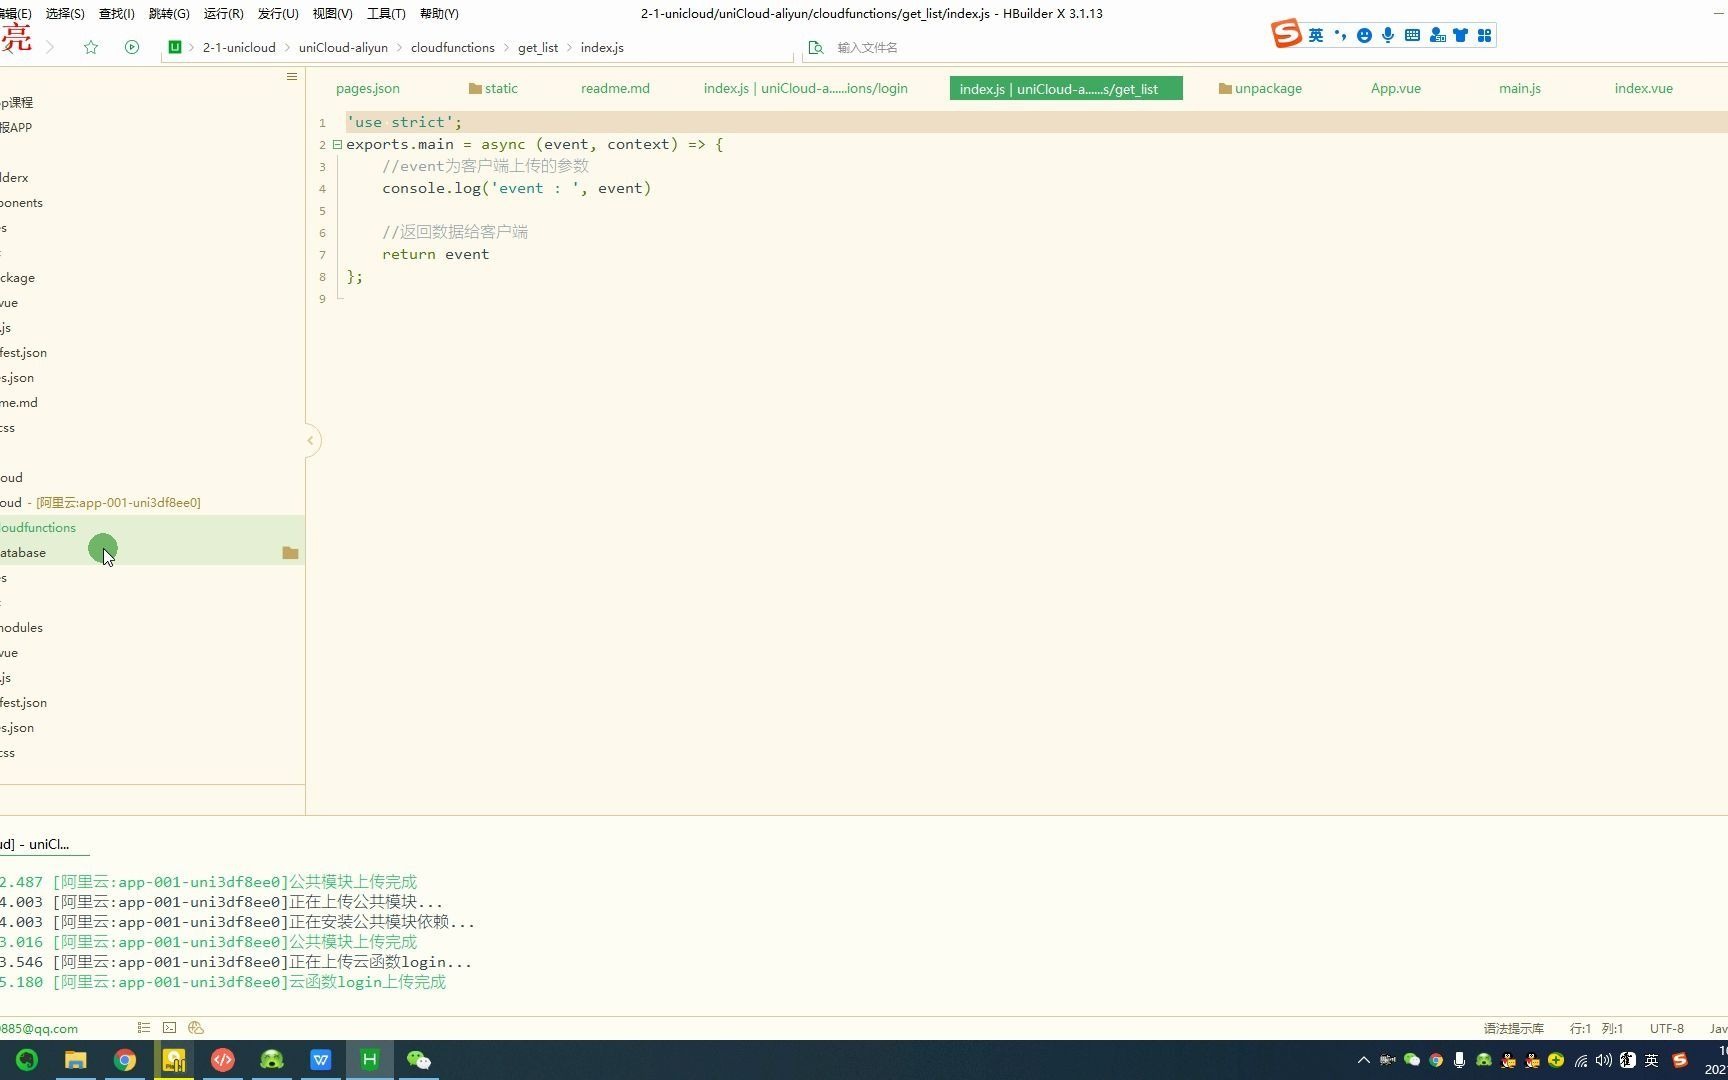Open the Sogou emoji panel
1728x1080 pixels.
(x=1364, y=35)
